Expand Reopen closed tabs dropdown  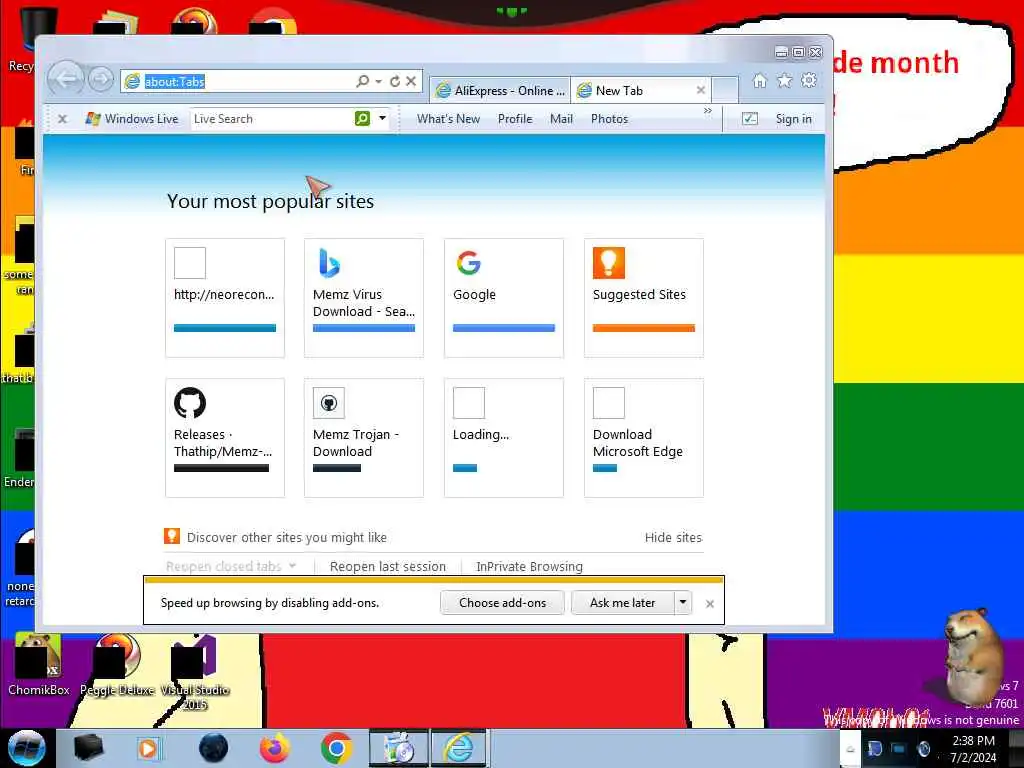231,566
